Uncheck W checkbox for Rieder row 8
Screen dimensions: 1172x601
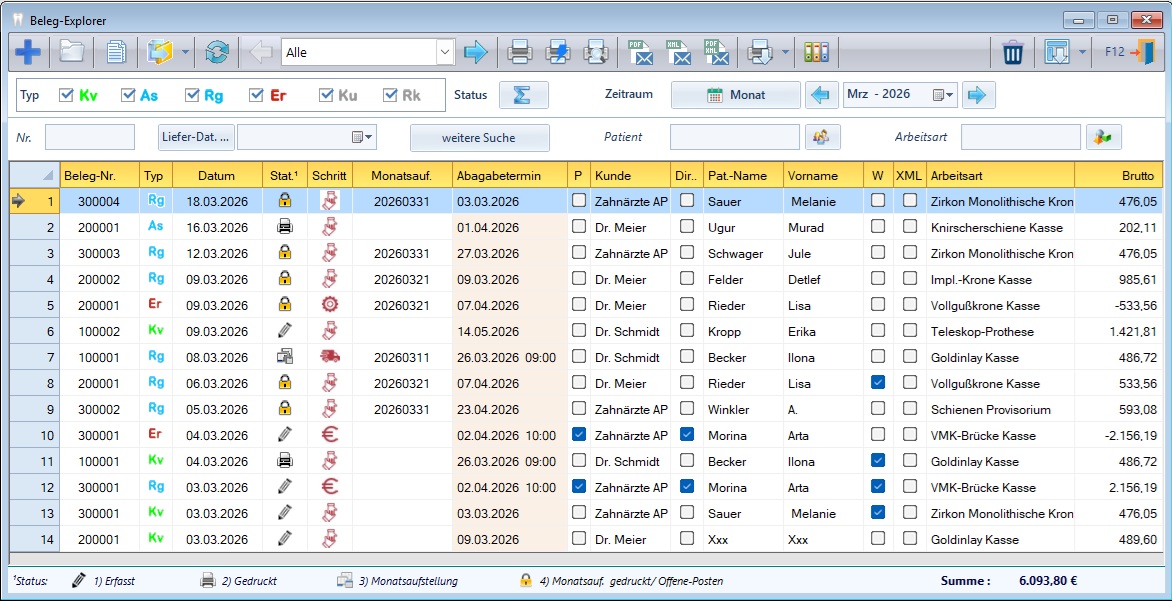[877, 383]
